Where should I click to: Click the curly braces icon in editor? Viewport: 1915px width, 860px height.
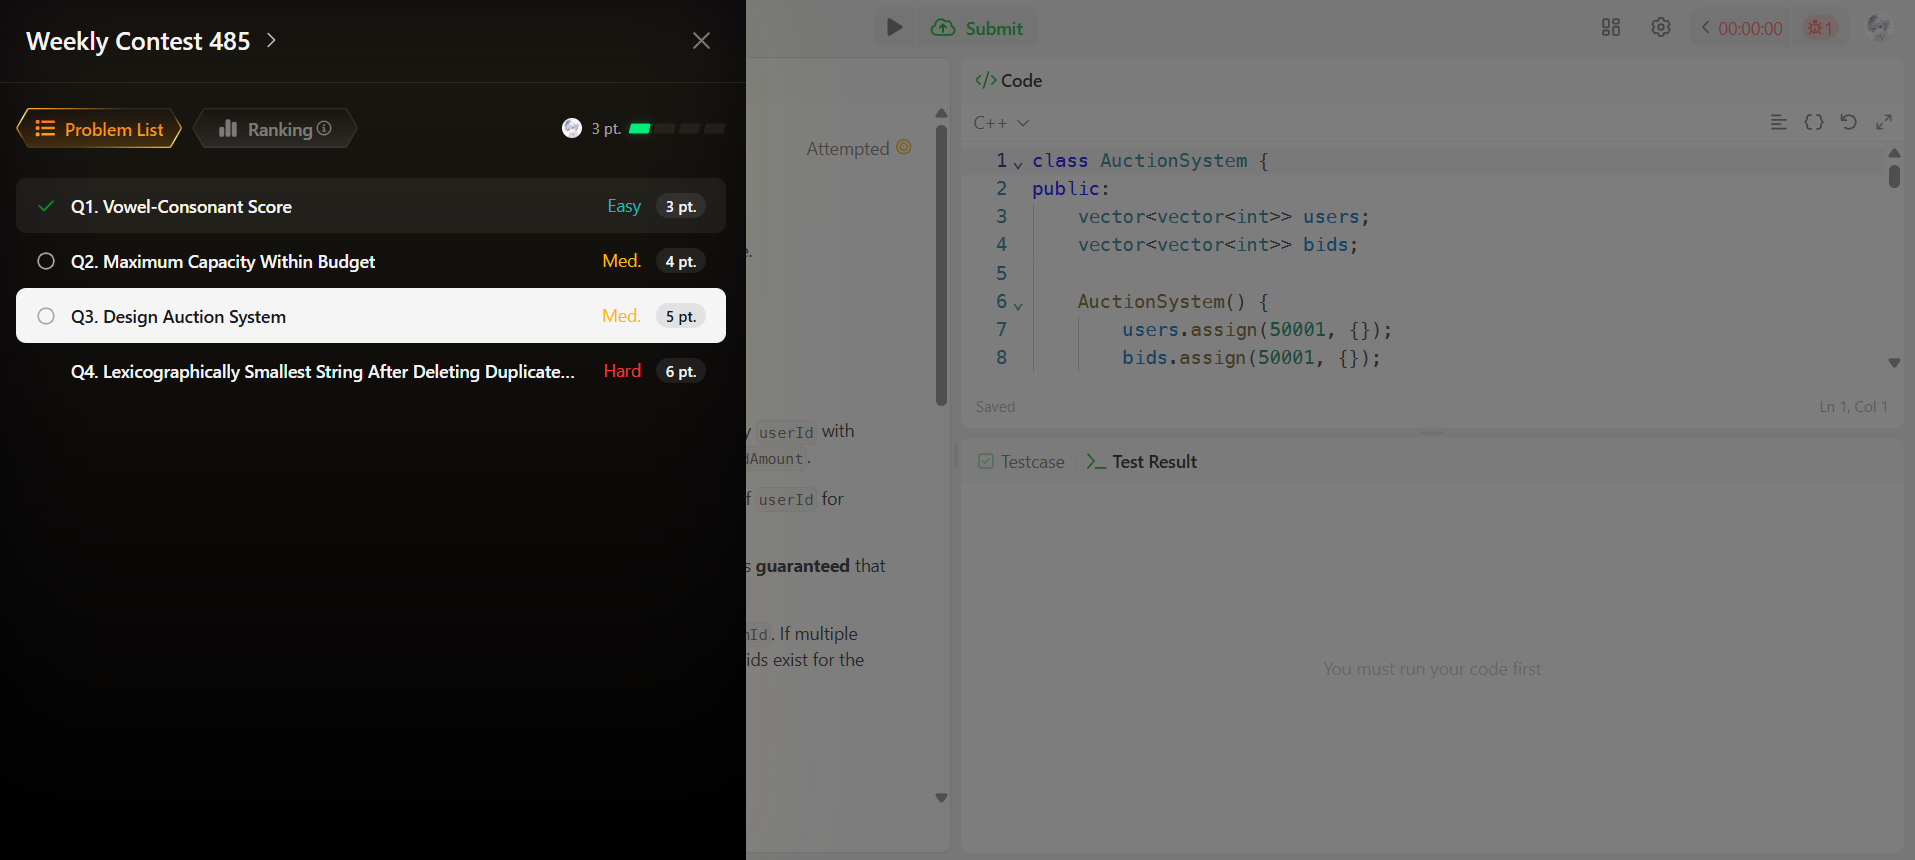[1813, 122]
